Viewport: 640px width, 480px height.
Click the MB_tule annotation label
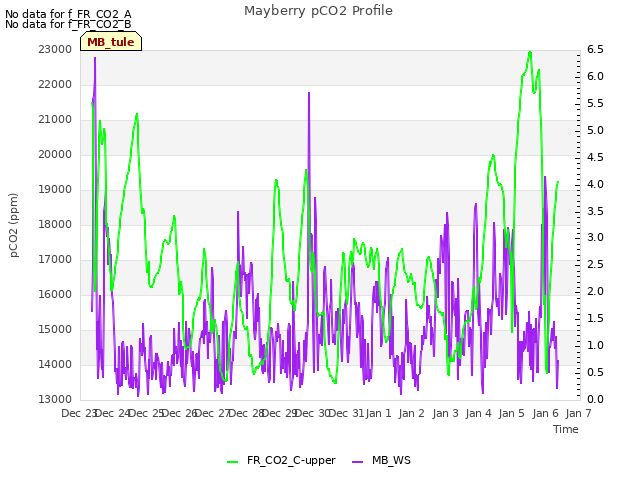111,42
